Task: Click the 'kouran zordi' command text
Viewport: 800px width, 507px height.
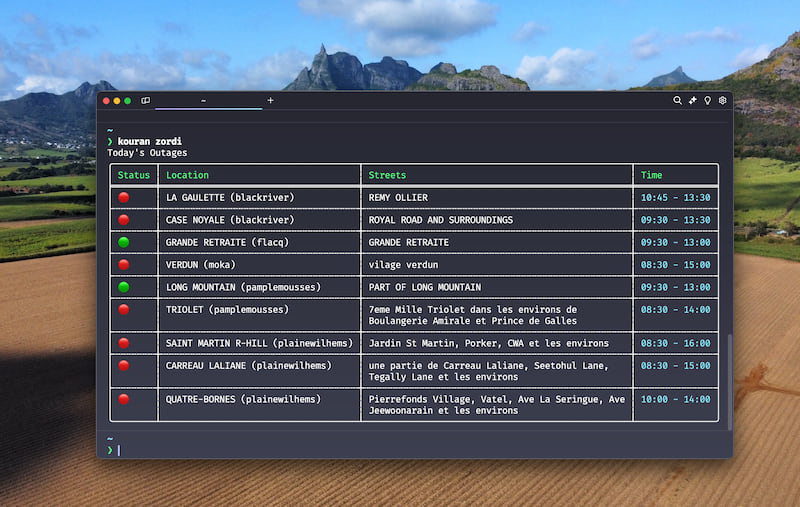Action: [x=151, y=142]
